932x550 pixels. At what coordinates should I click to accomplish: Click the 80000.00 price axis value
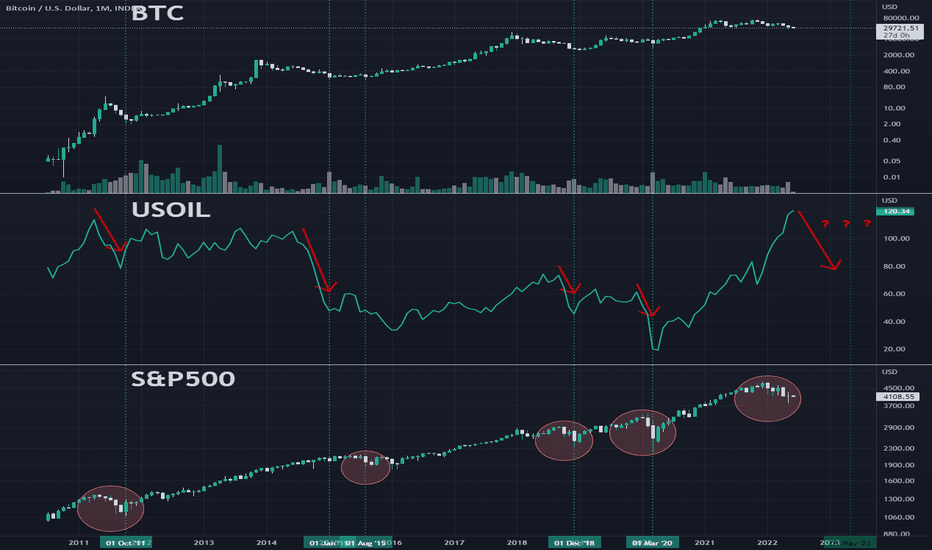[x=901, y=18]
